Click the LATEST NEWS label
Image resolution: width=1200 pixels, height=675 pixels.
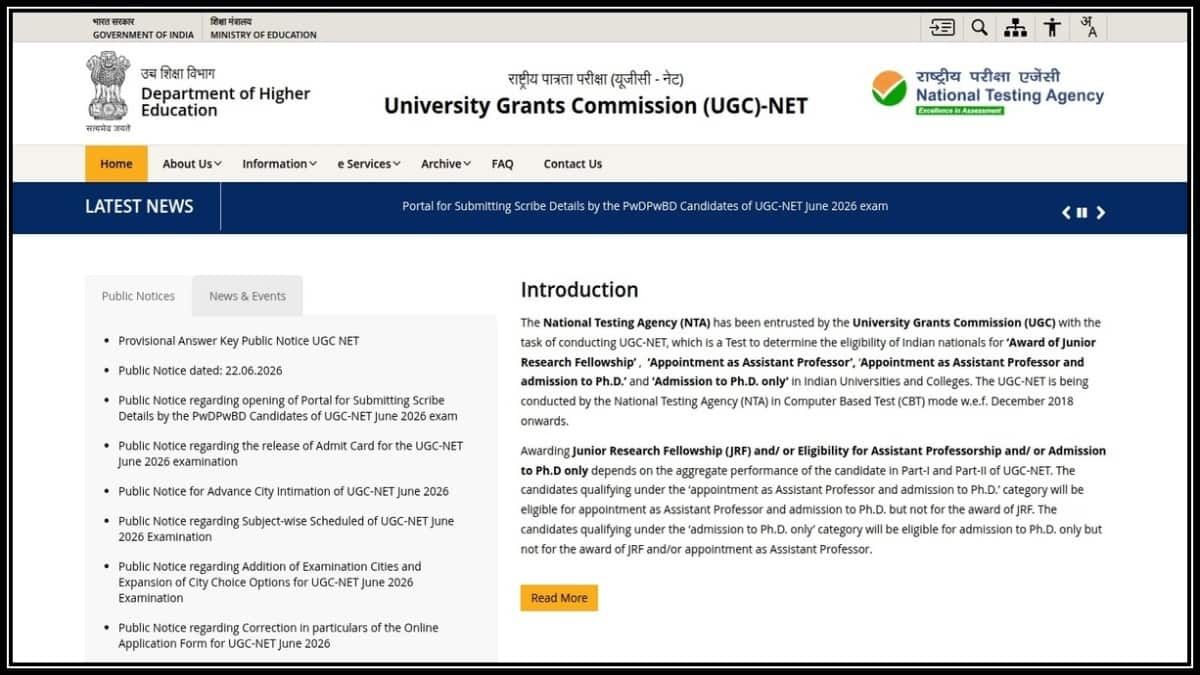(x=139, y=207)
